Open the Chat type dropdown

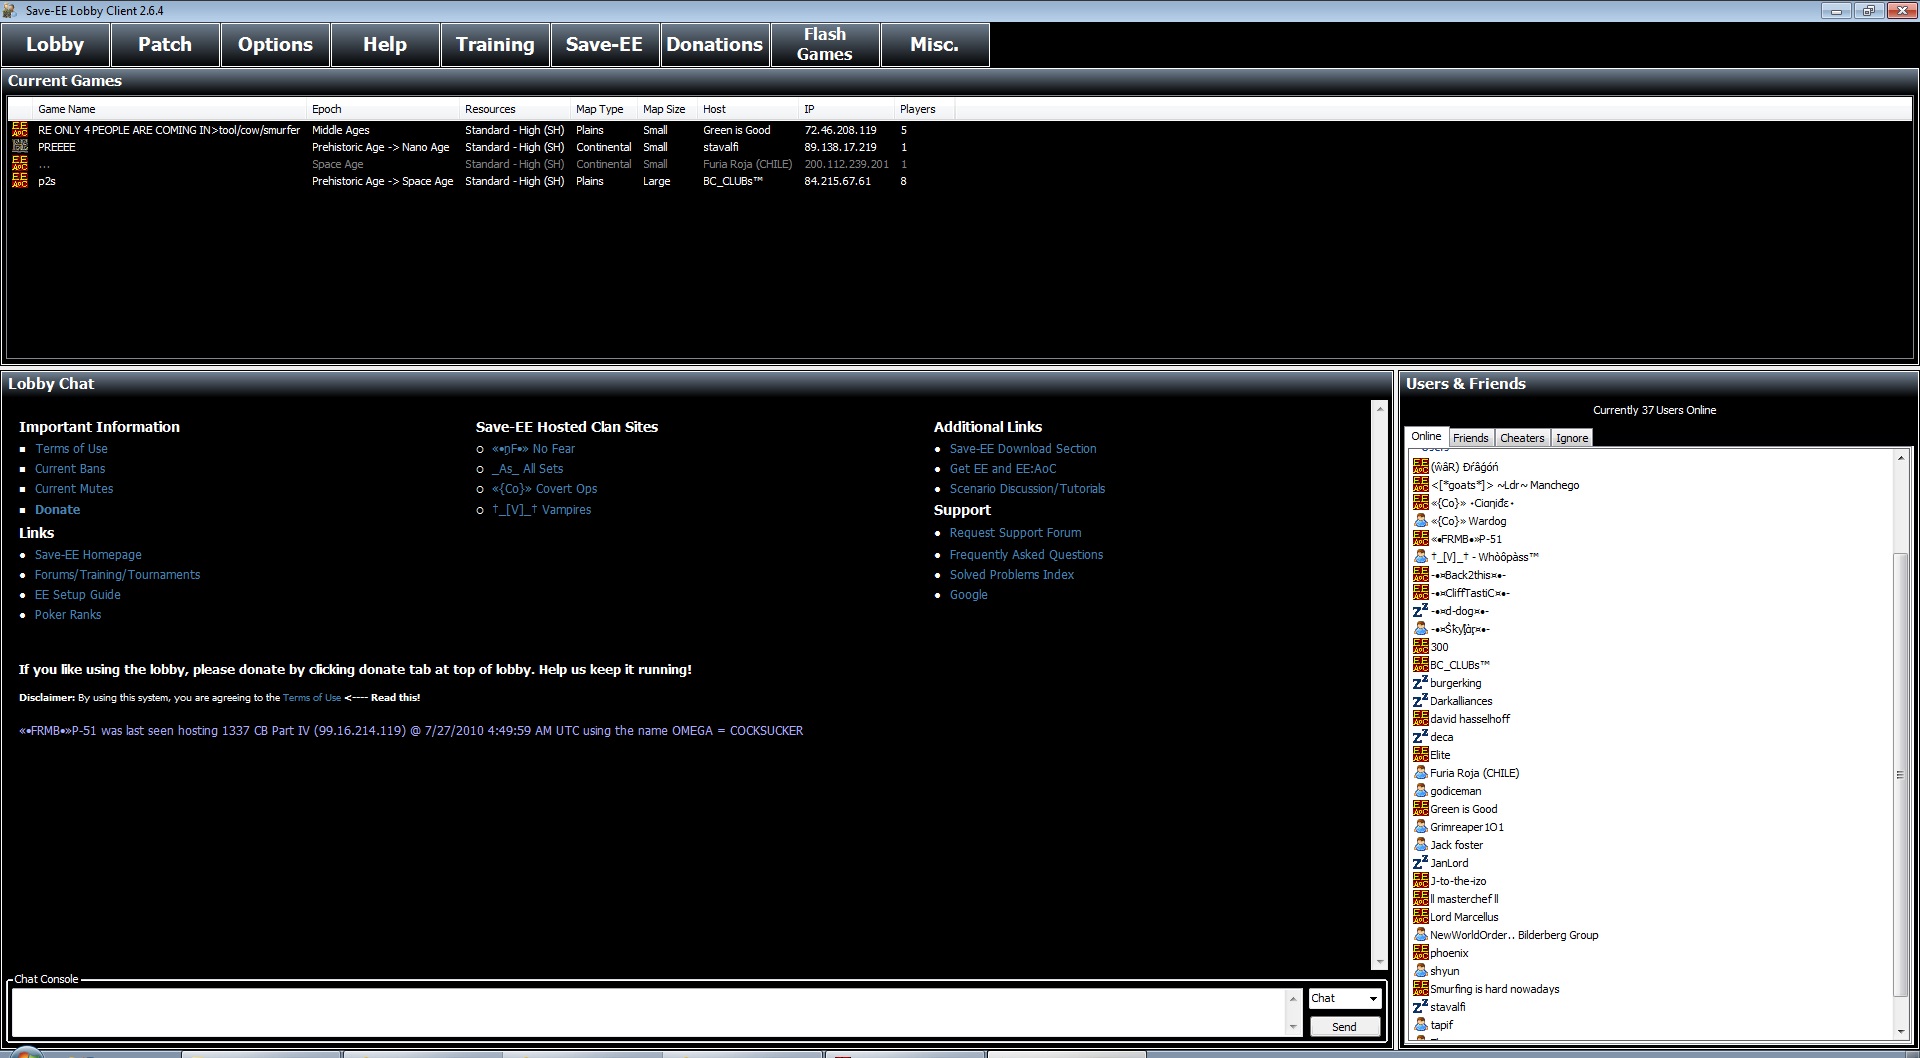[x=1344, y=998]
